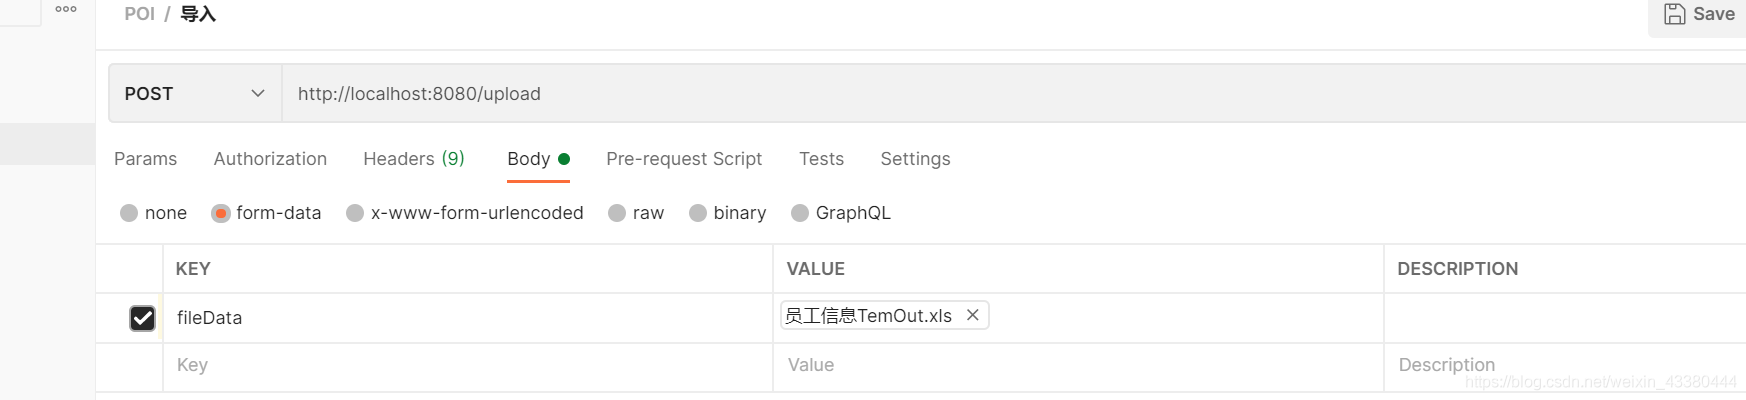
Task: Click the POI breadcrumb link
Action: tap(139, 14)
